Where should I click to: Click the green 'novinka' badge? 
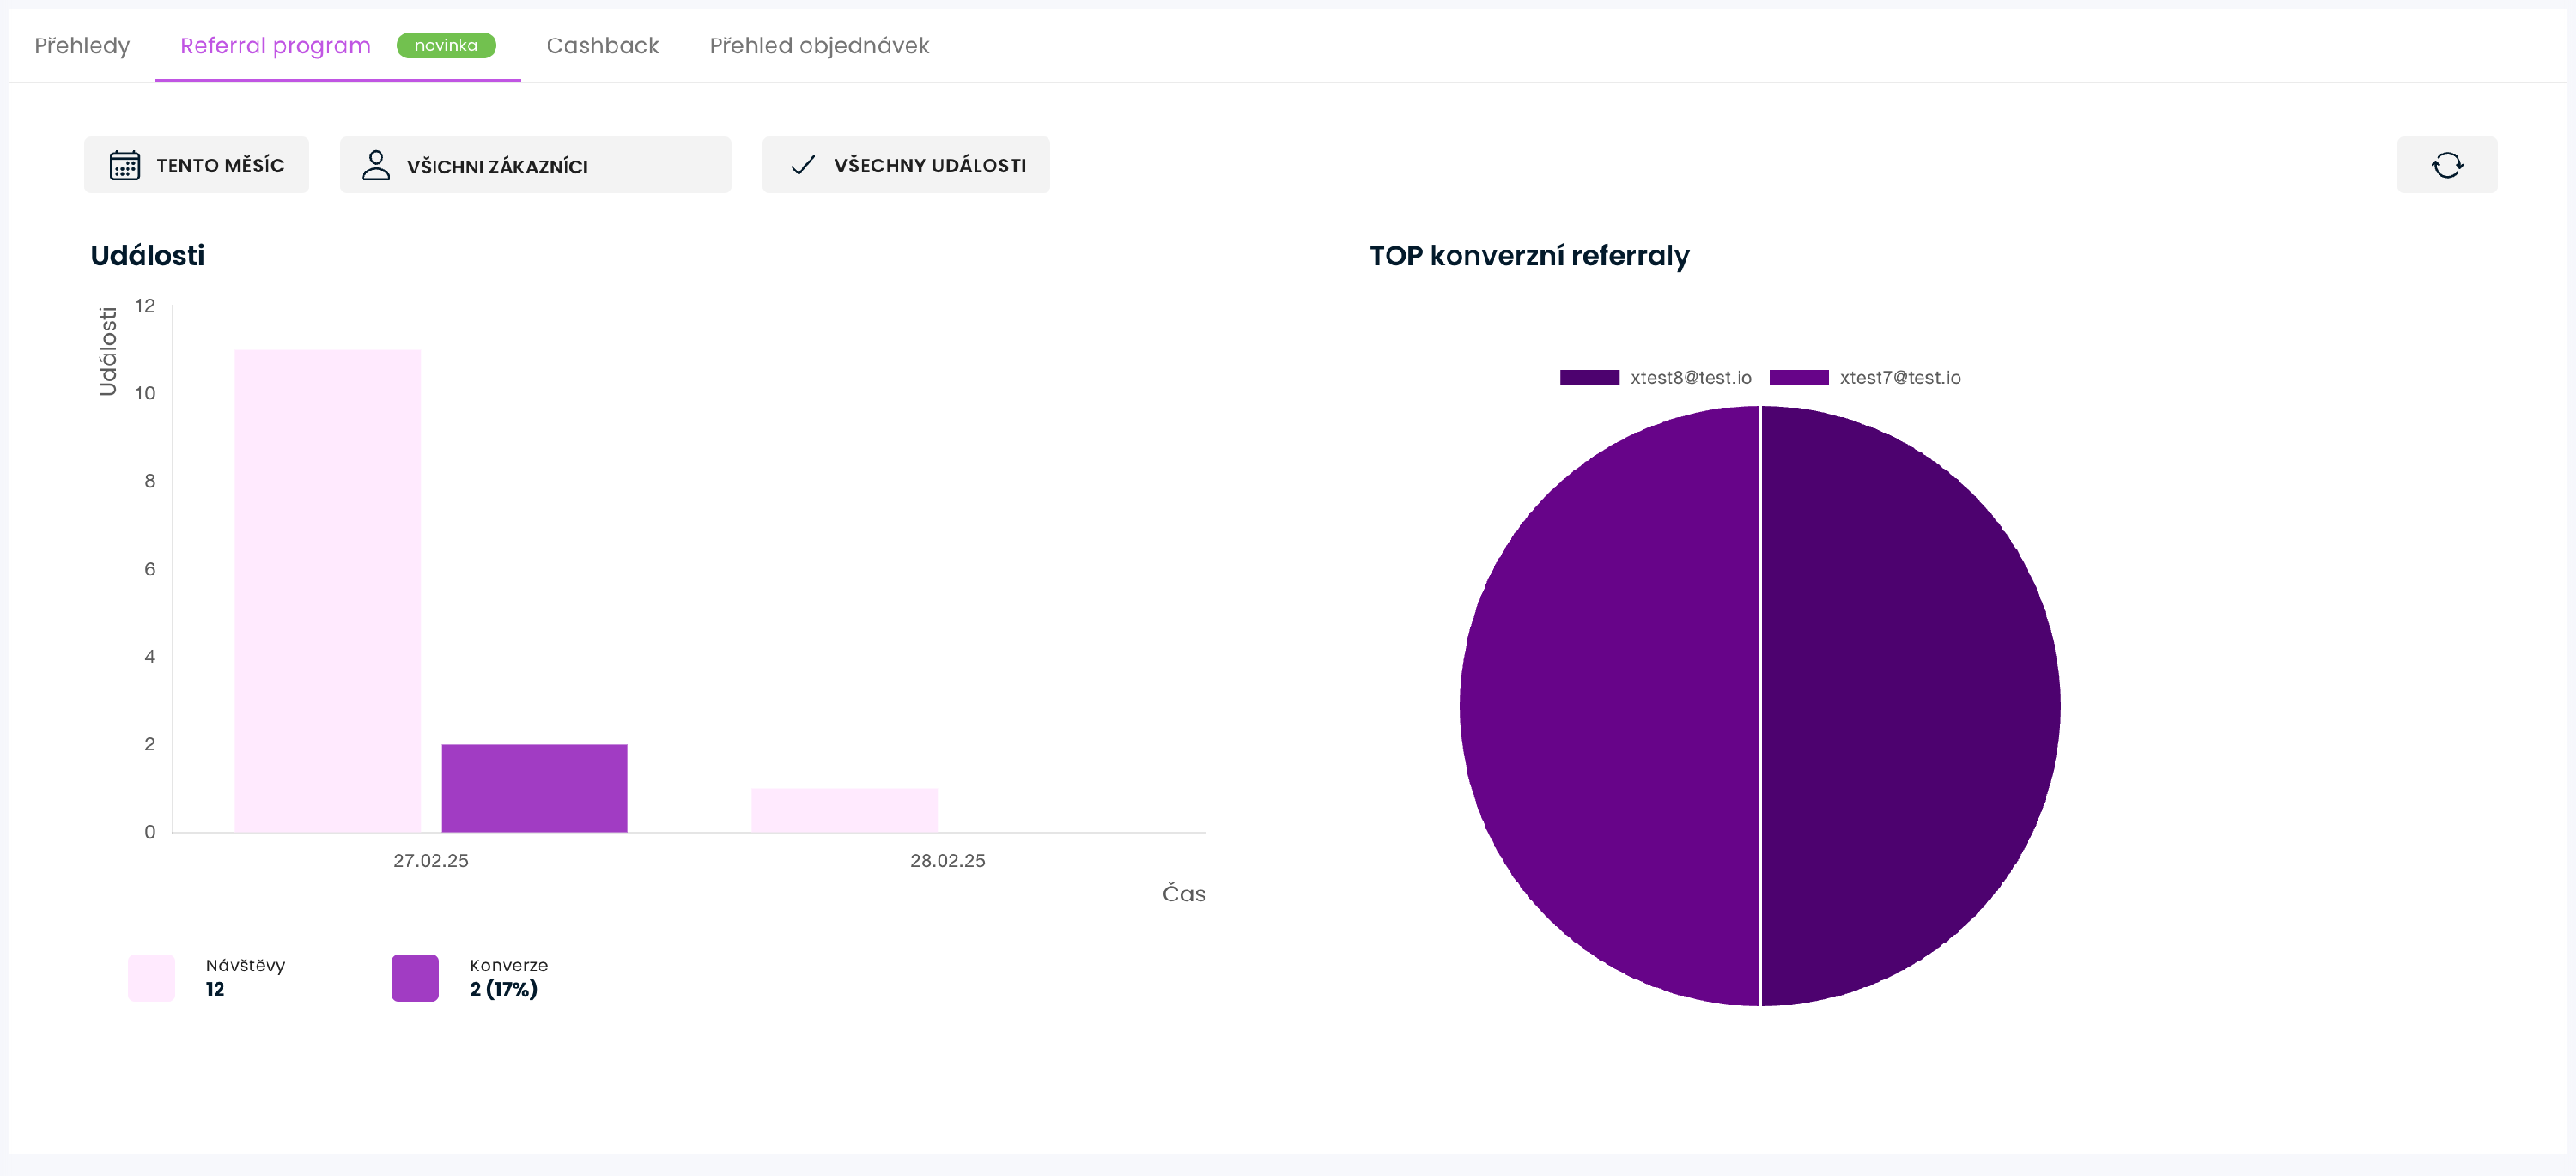(446, 45)
